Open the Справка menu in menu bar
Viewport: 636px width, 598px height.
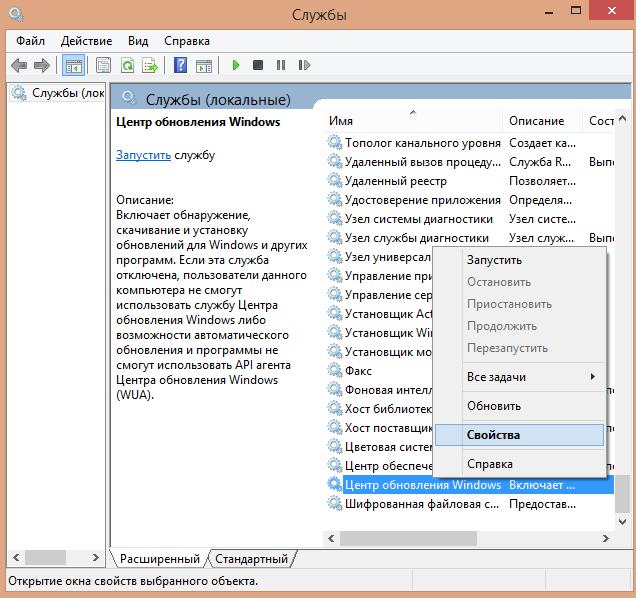pos(187,41)
